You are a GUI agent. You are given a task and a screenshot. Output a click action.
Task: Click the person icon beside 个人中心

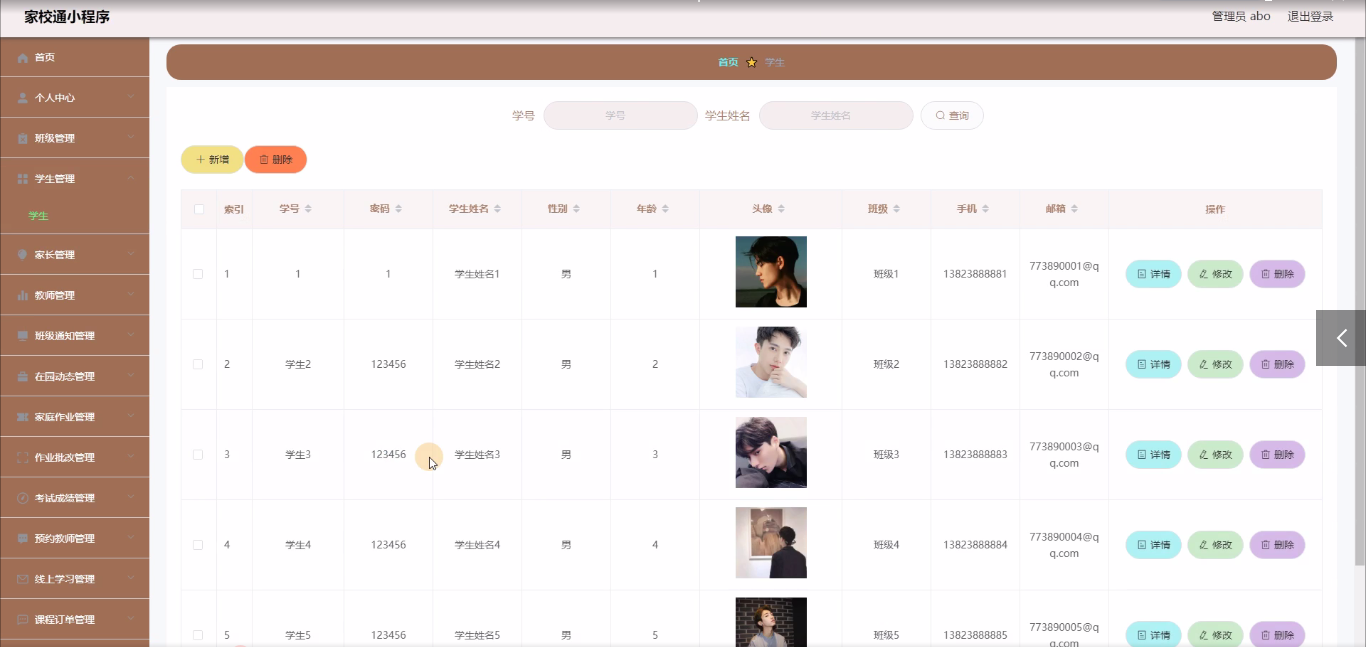coord(23,98)
